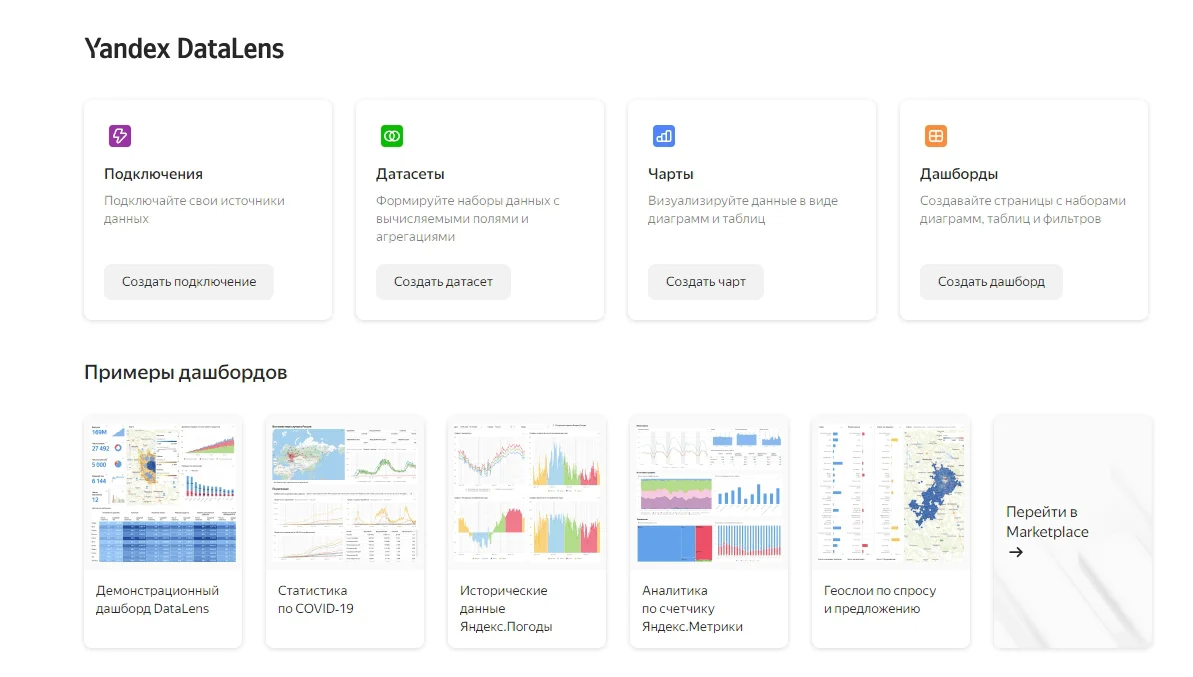The image size is (1193, 677).
Task: Click the green Датасеты icon
Action: point(392,136)
